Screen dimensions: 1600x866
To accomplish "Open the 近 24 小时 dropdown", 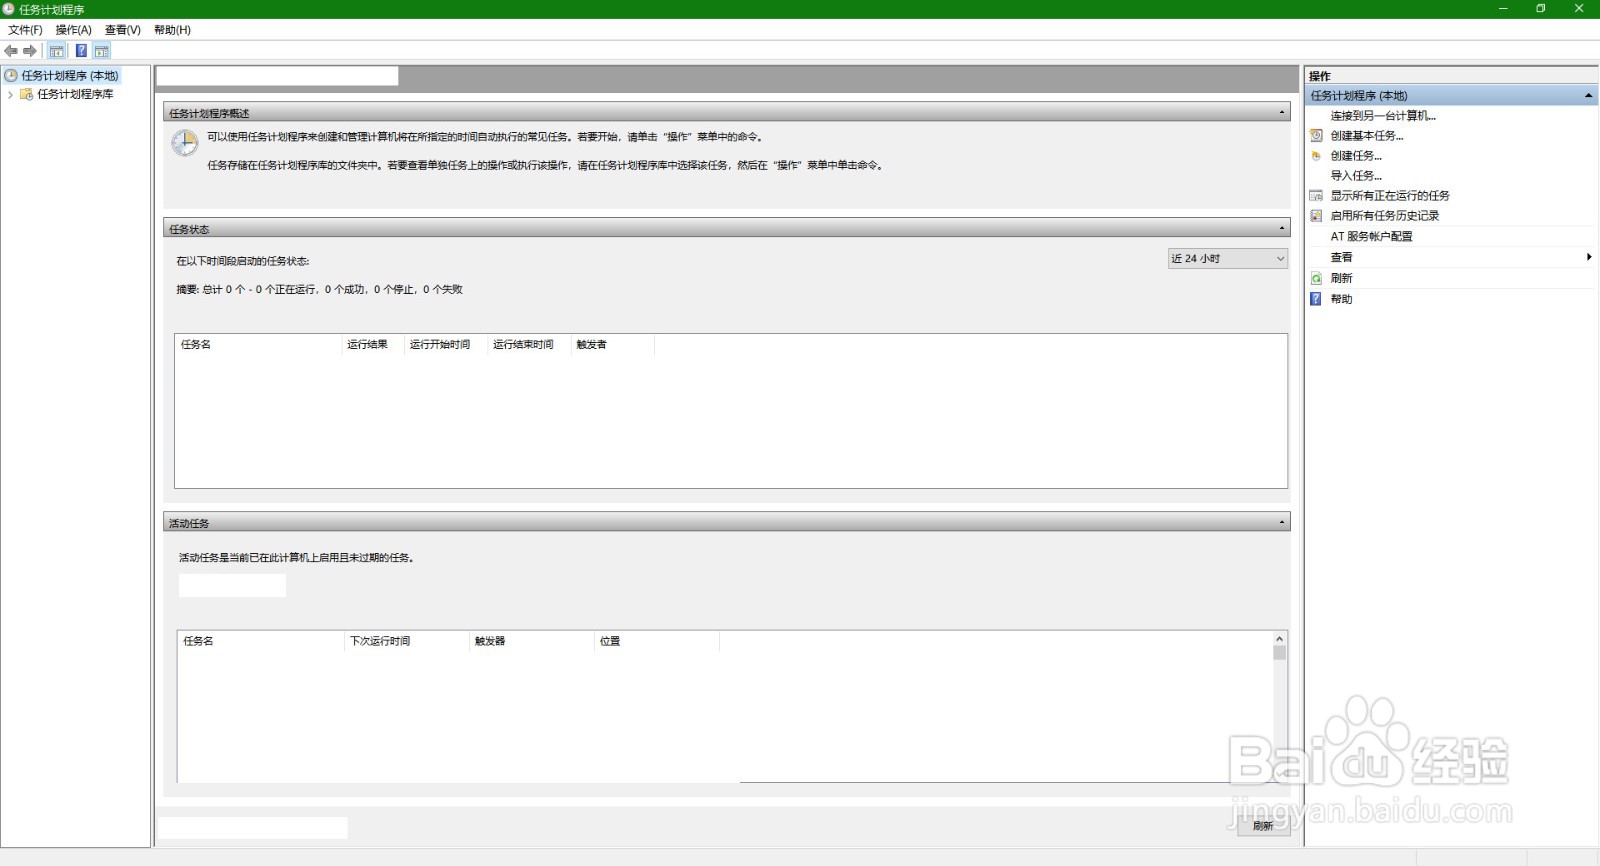I will [x=1228, y=258].
